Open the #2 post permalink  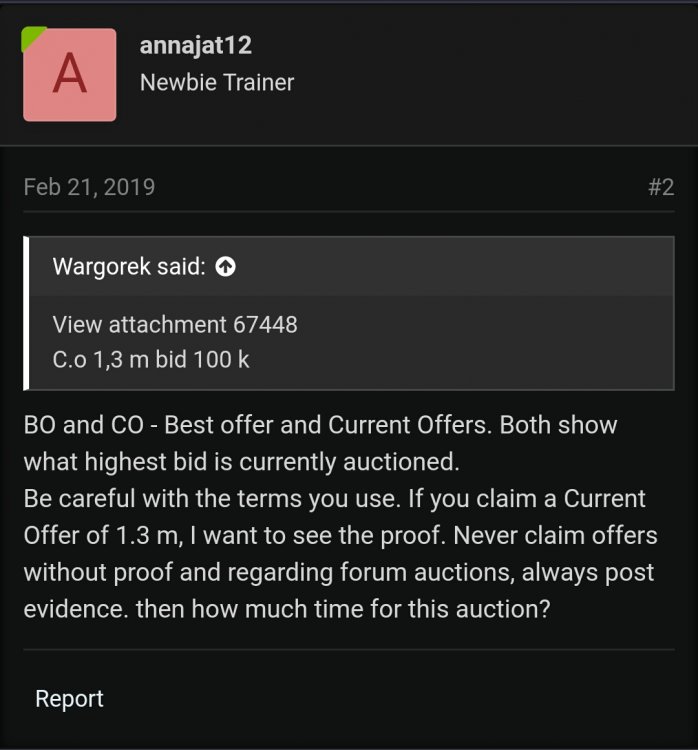pyautogui.click(x=661, y=187)
